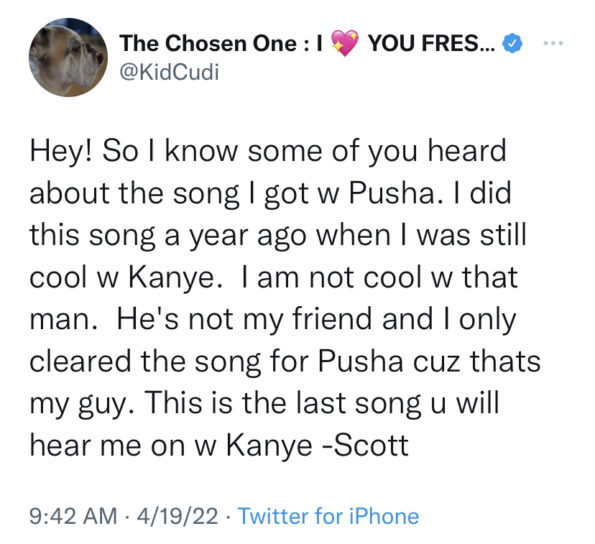Click the word 'friend' in the tweet
The width and height of the screenshot is (595, 544).
tap(332, 319)
